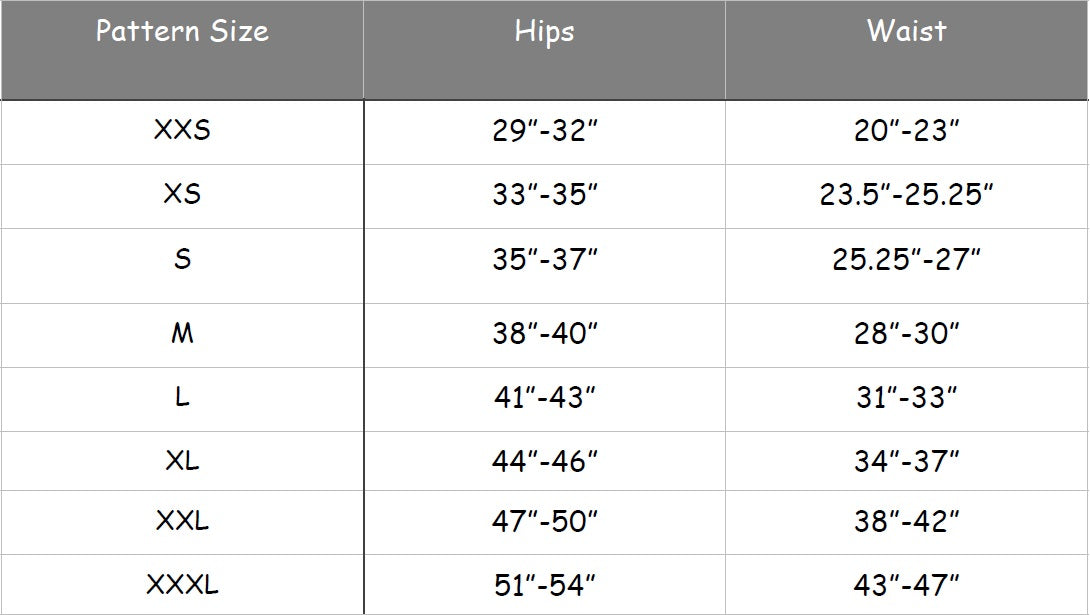Click the 23.5"-25.25" waist measurement
This screenshot has height=615, width=1090.
click(906, 194)
